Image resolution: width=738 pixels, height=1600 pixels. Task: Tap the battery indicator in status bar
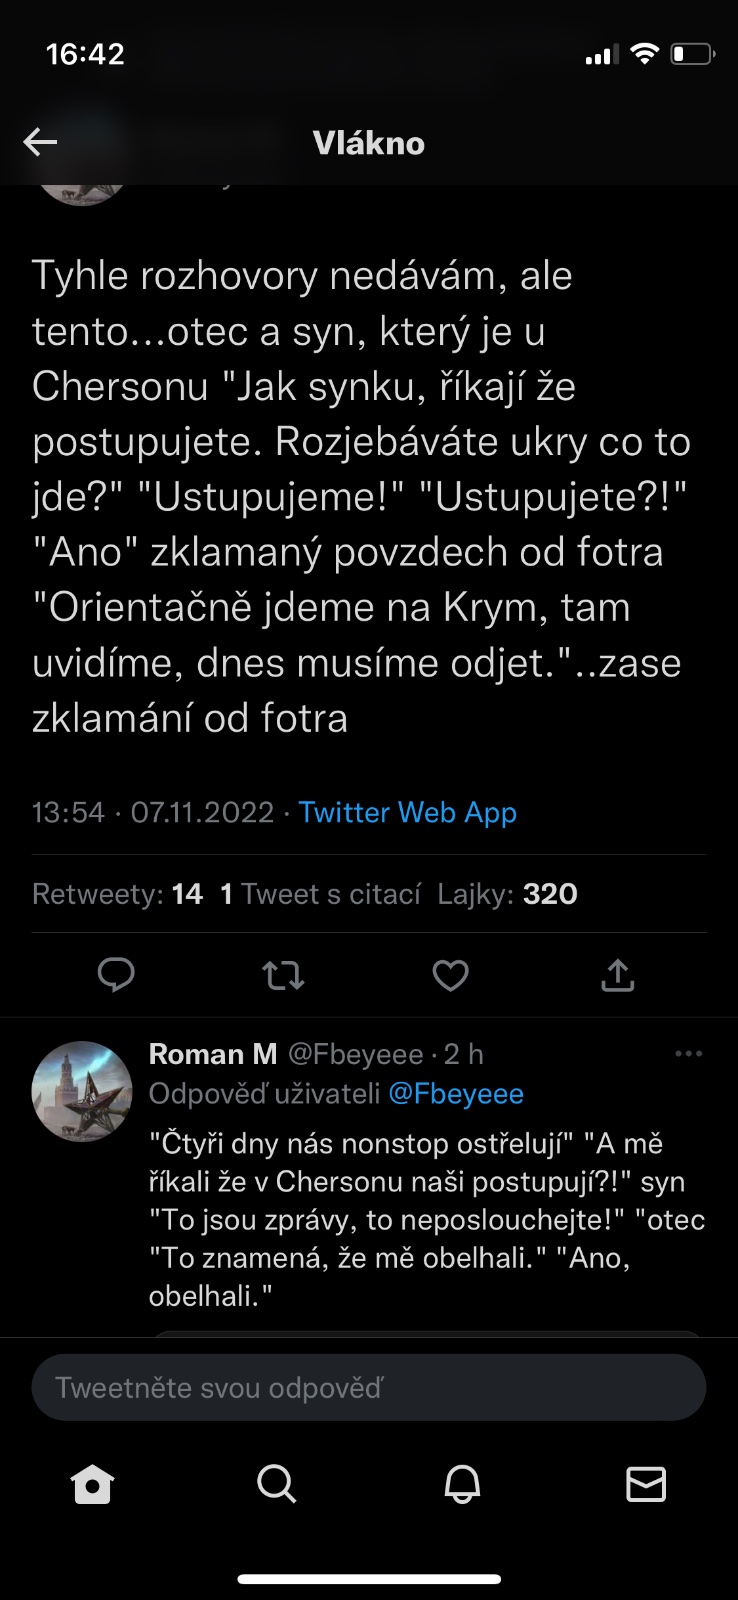pos(692,54)
